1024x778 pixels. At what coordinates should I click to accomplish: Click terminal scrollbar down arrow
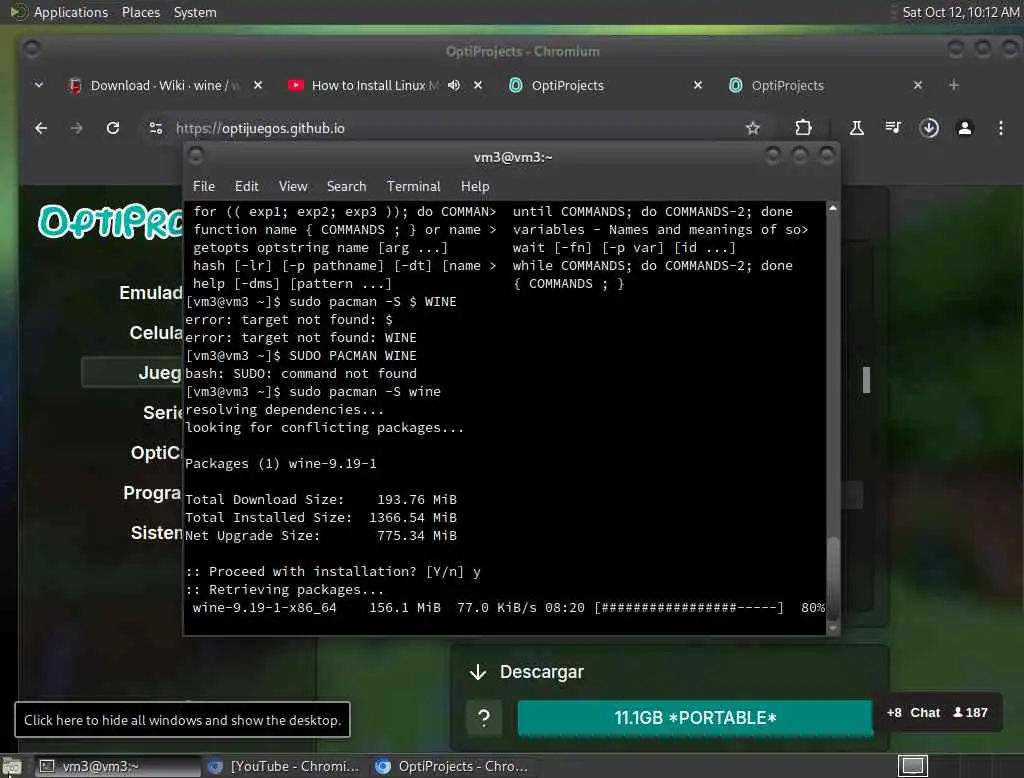833,628
